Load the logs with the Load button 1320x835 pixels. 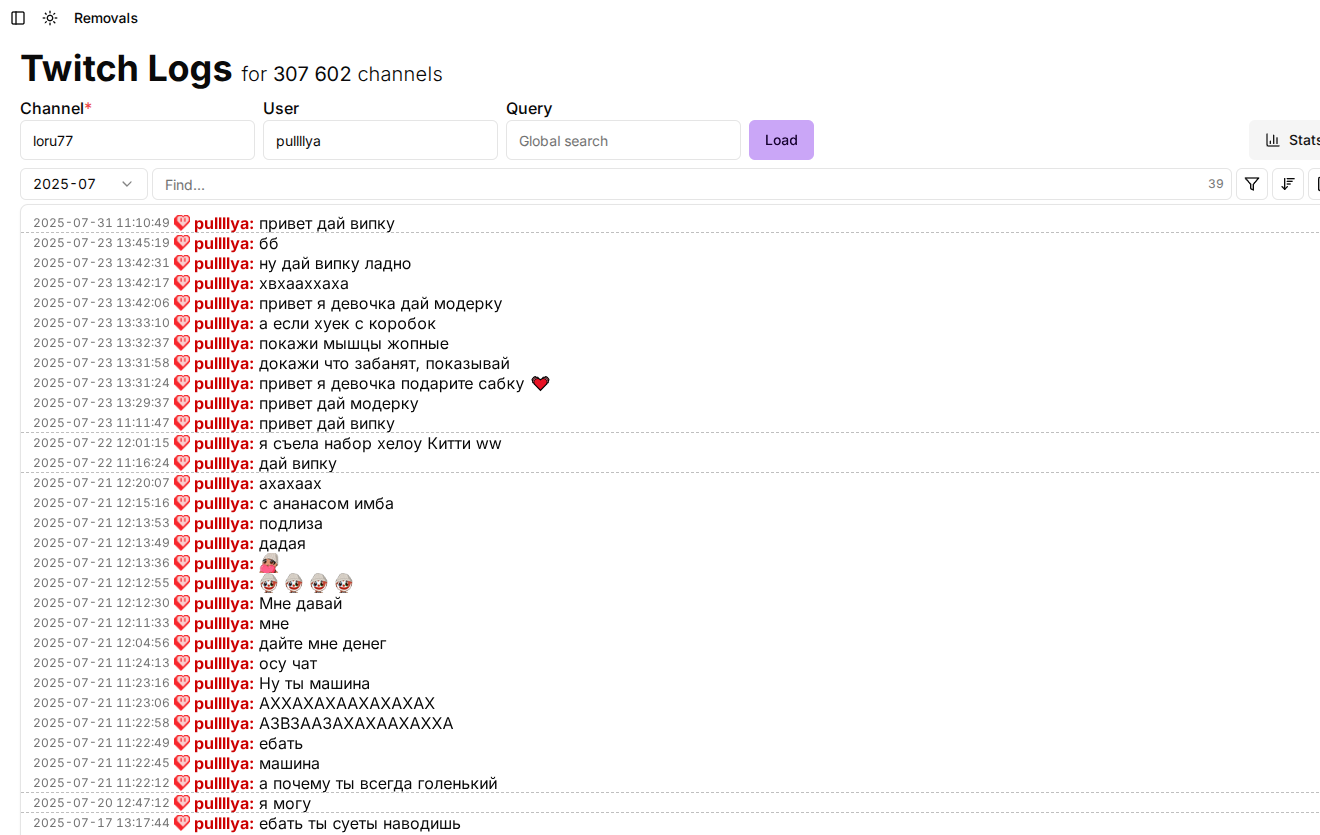pos(781,140)
